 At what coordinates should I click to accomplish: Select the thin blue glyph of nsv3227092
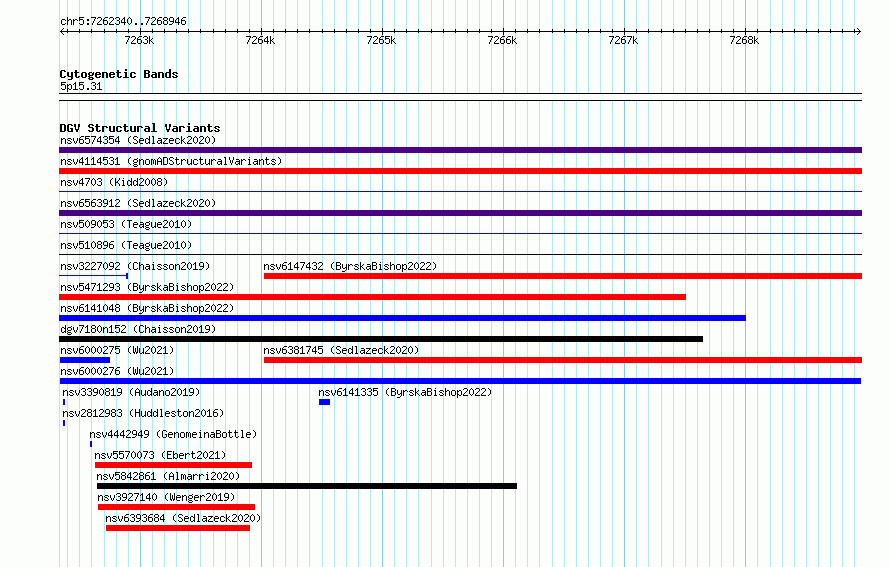(x=94, y=276)
